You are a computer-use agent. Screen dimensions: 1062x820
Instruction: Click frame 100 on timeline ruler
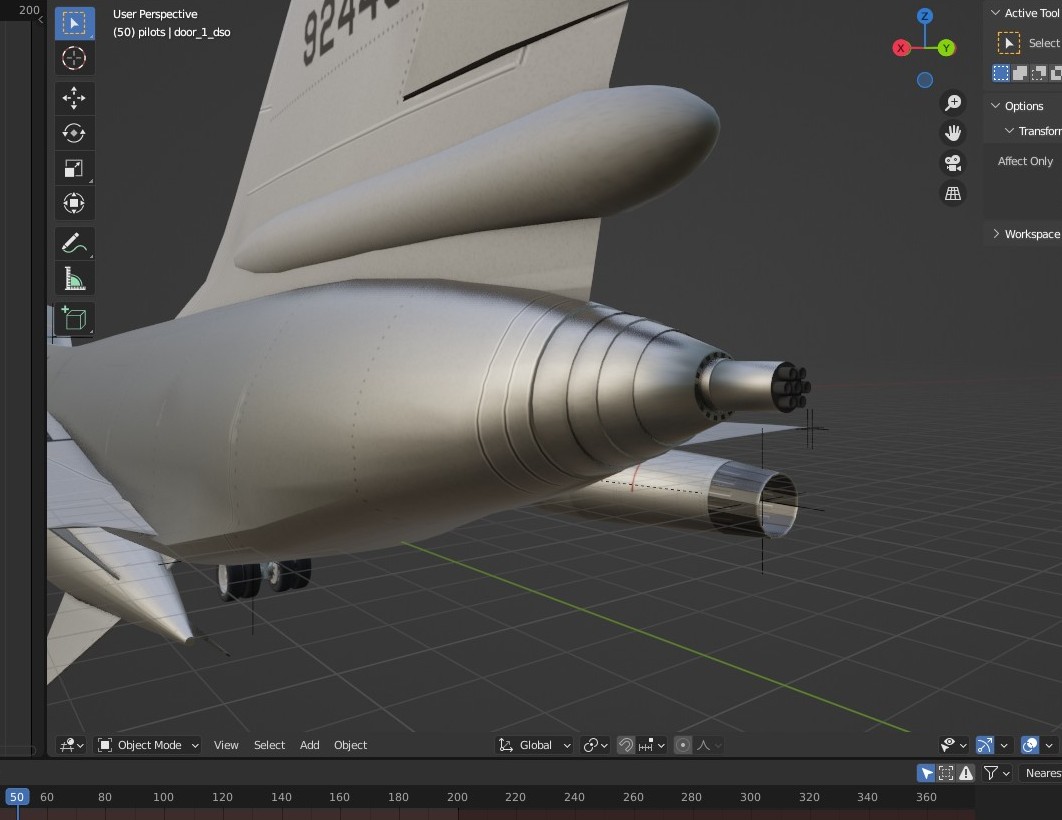[163, 797]
